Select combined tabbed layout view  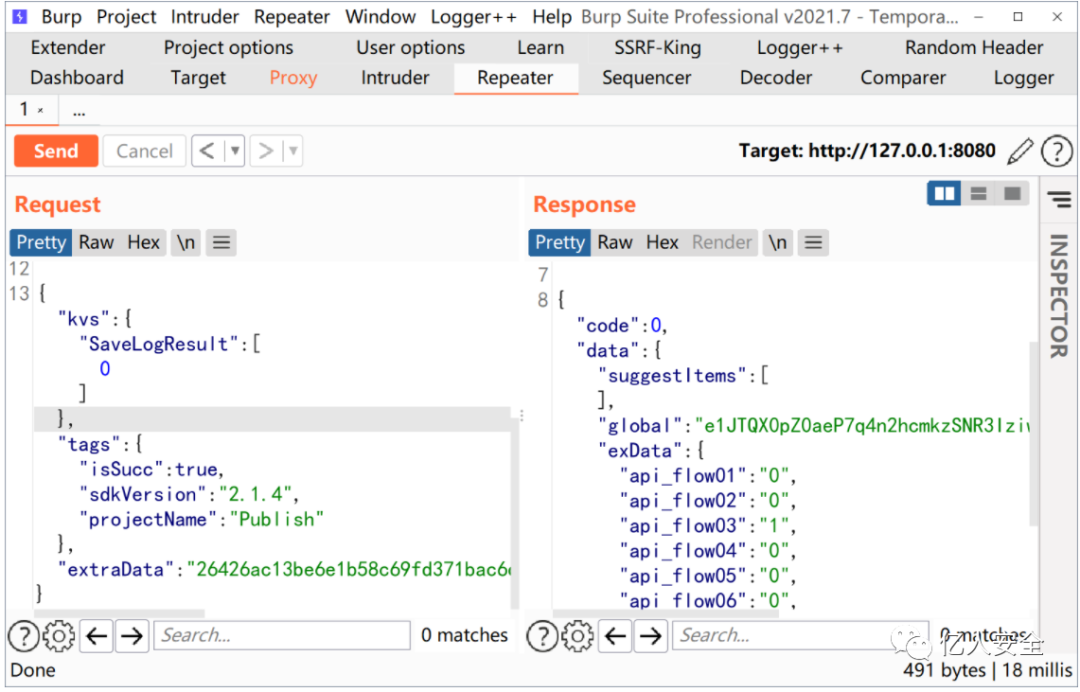pos(1012,193)
